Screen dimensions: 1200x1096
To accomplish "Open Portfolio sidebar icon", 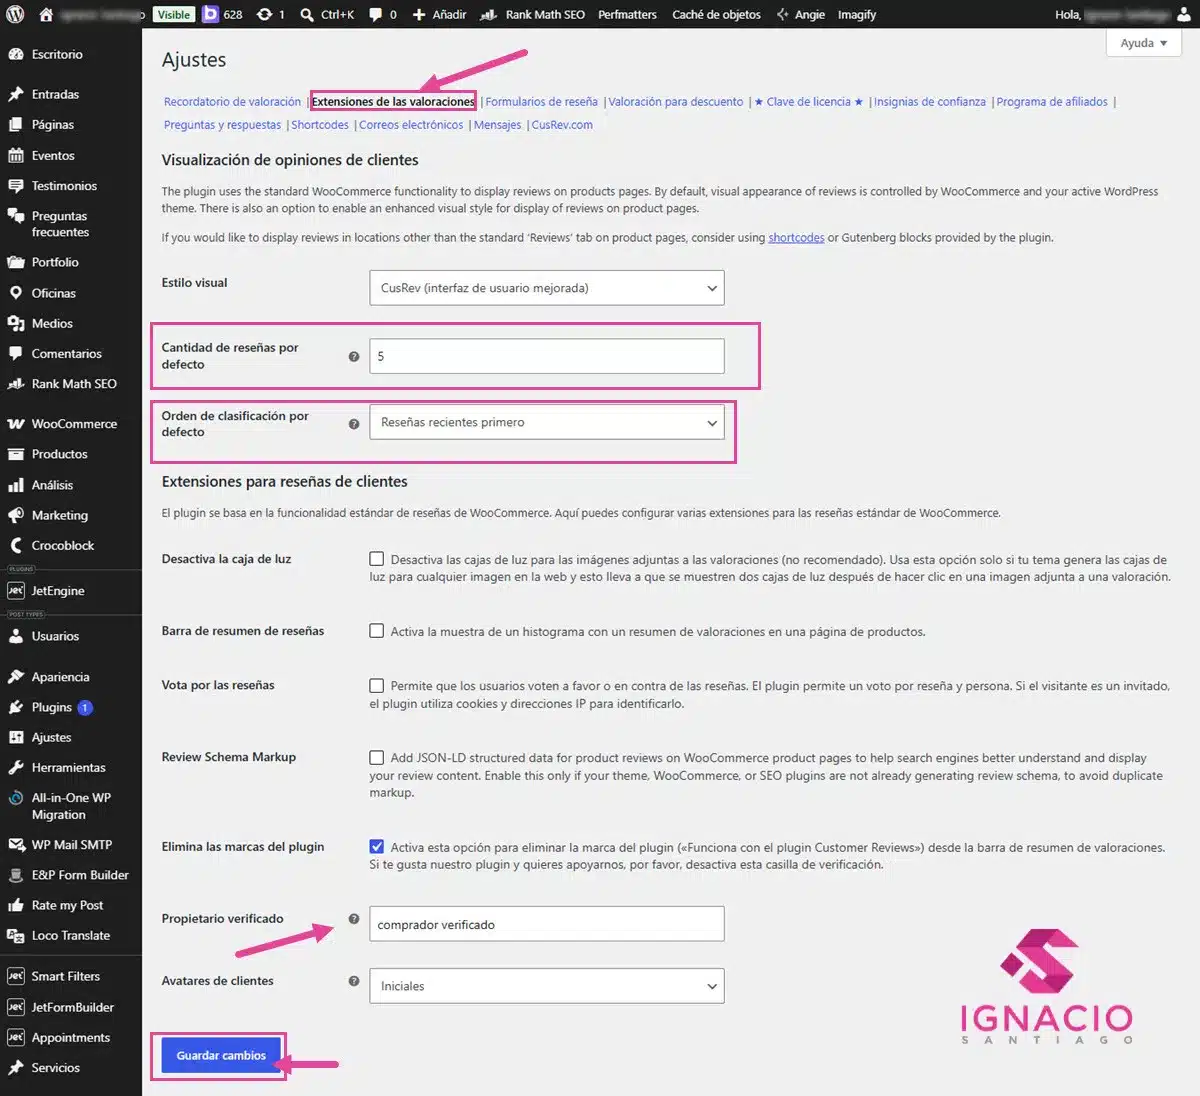I will point(16,262).
